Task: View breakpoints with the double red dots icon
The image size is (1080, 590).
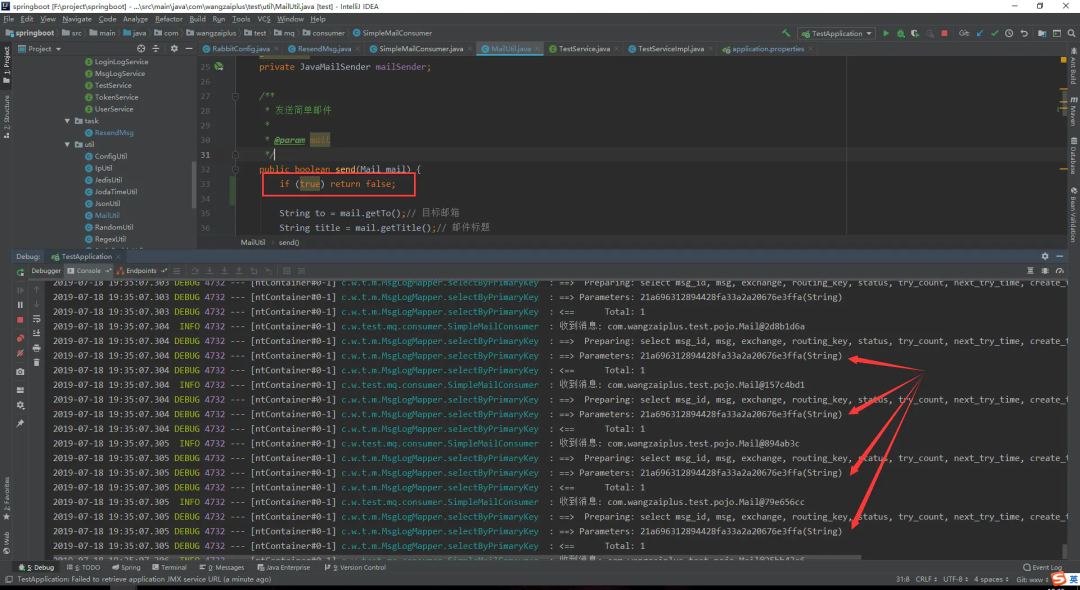Action: coord(20,337)
